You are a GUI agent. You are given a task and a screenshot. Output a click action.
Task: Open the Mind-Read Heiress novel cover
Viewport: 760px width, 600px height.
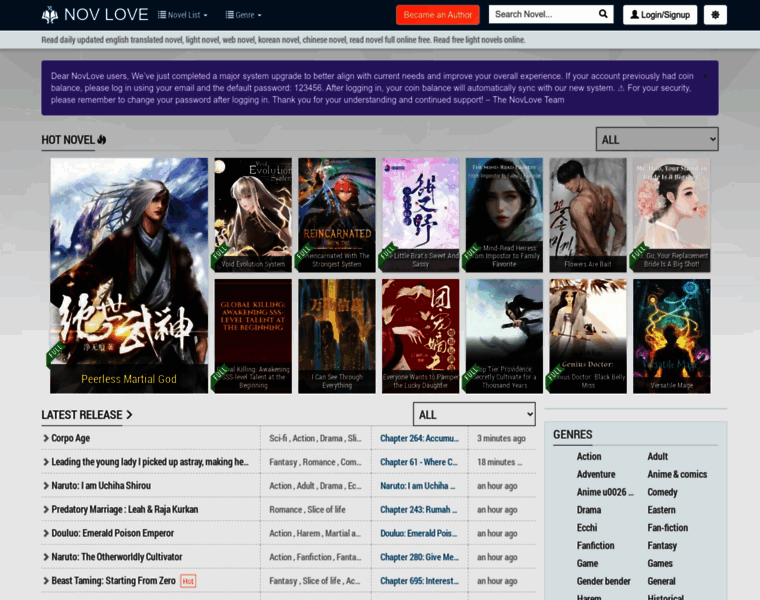[504, 215]
